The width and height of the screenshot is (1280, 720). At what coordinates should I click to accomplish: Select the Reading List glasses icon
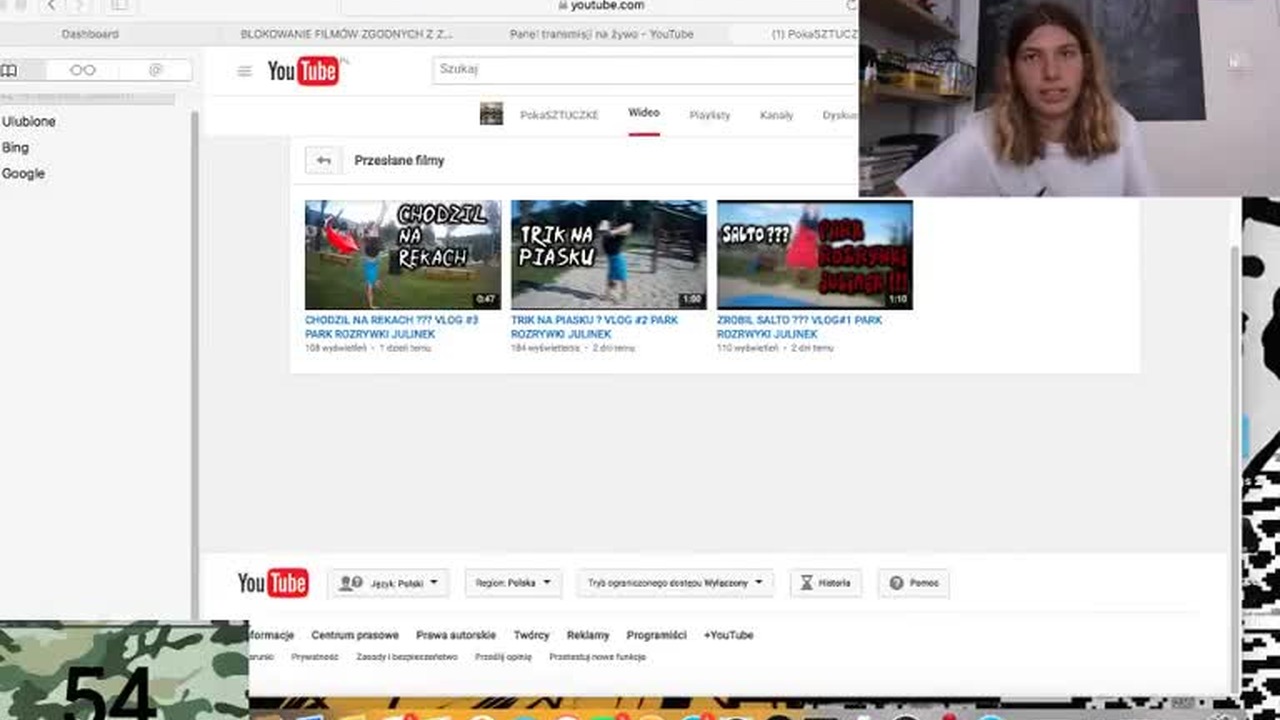[x=83, y=70]
